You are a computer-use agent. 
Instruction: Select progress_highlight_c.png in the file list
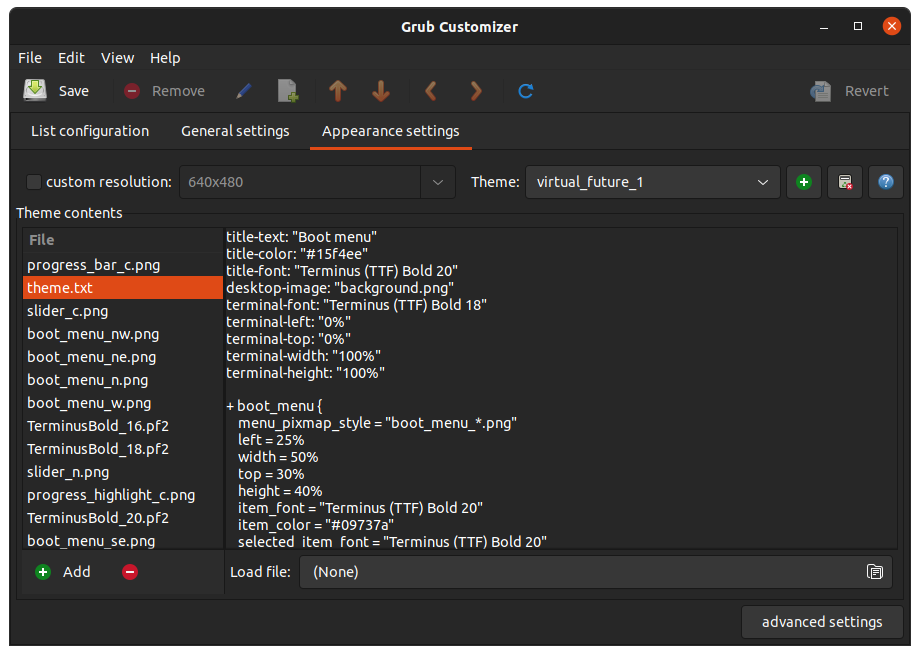123,495
